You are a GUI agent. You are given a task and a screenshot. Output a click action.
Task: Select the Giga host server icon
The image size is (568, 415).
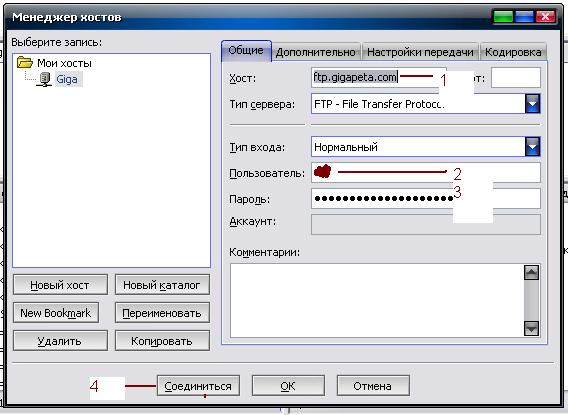45,79
